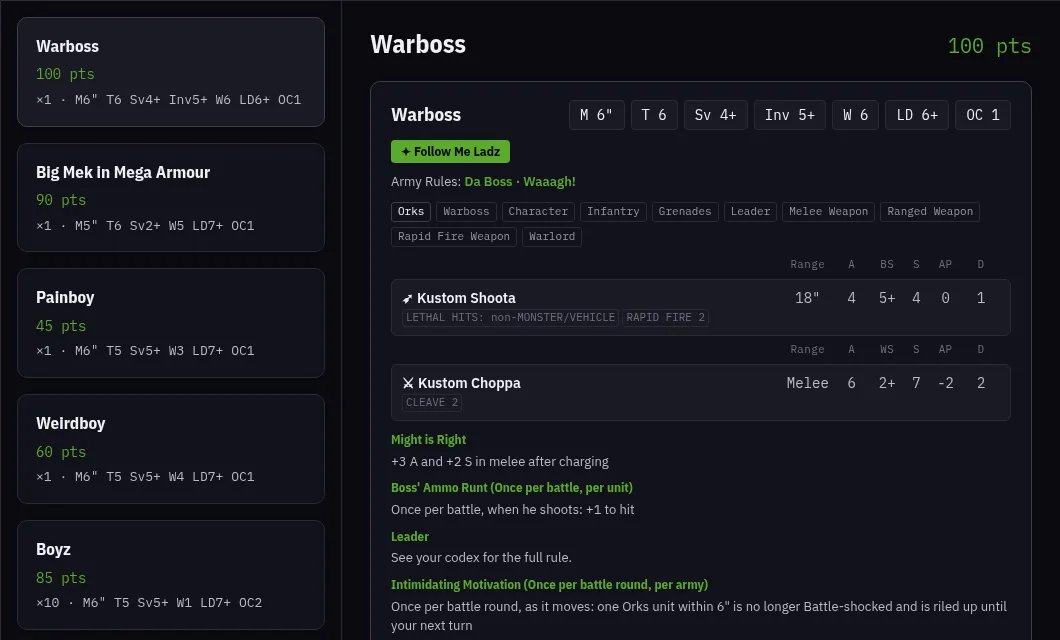Click the Kustom Shoota weapon name

[466, 298]
